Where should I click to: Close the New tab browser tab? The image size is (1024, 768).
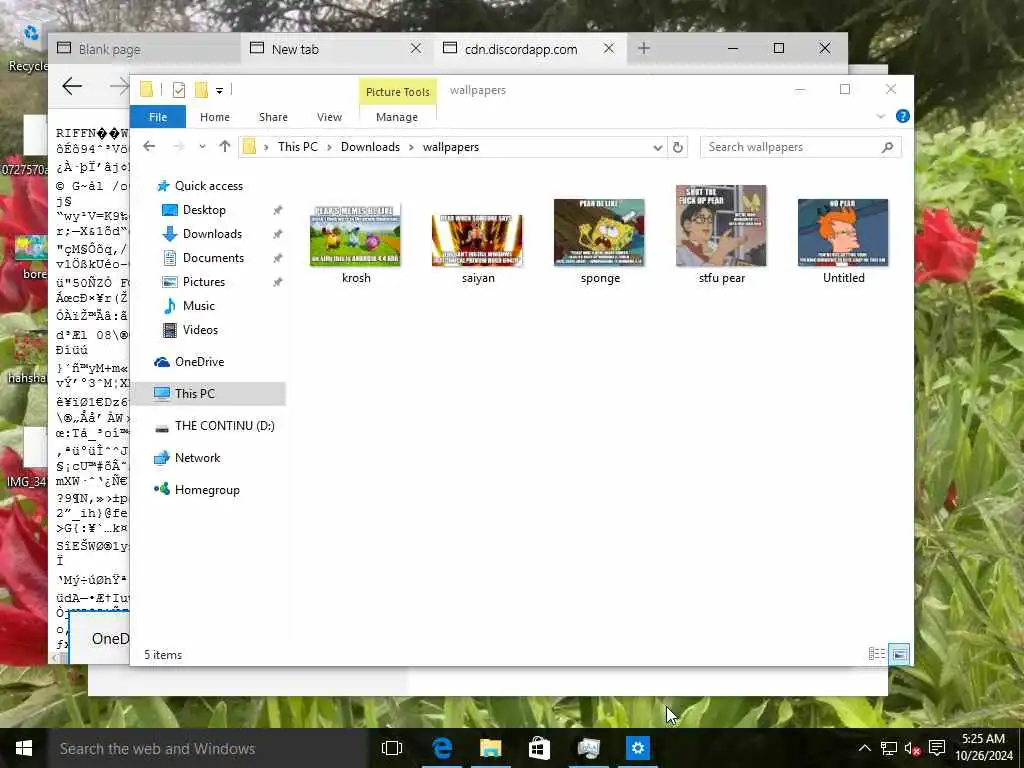415,48
